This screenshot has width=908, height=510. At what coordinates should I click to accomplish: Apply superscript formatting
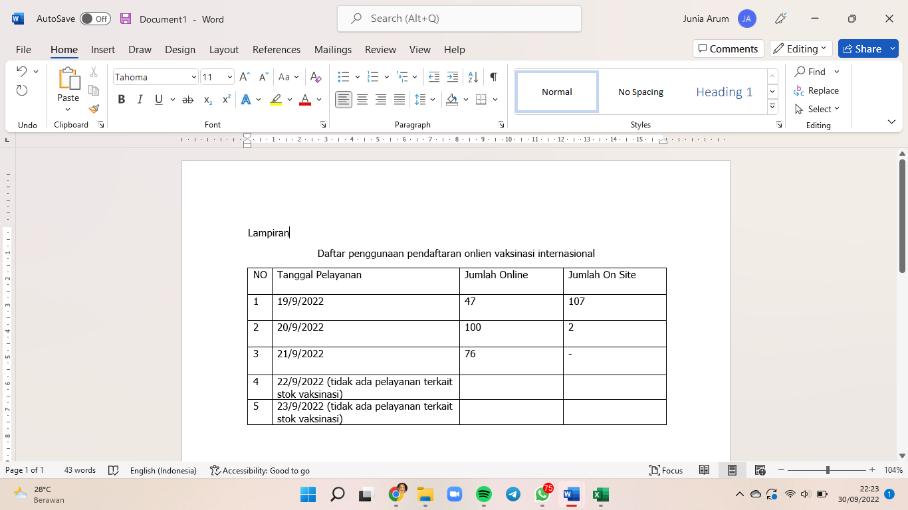pos(226,100)
